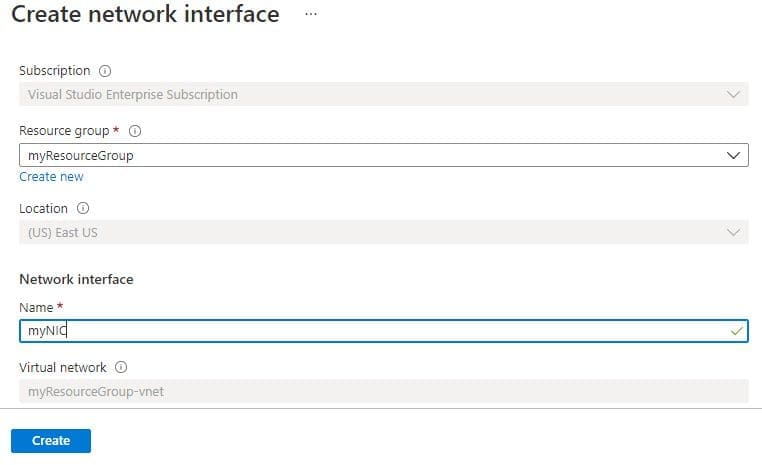Click the Resource group field label
762x465 pixels.
(65, 131)
